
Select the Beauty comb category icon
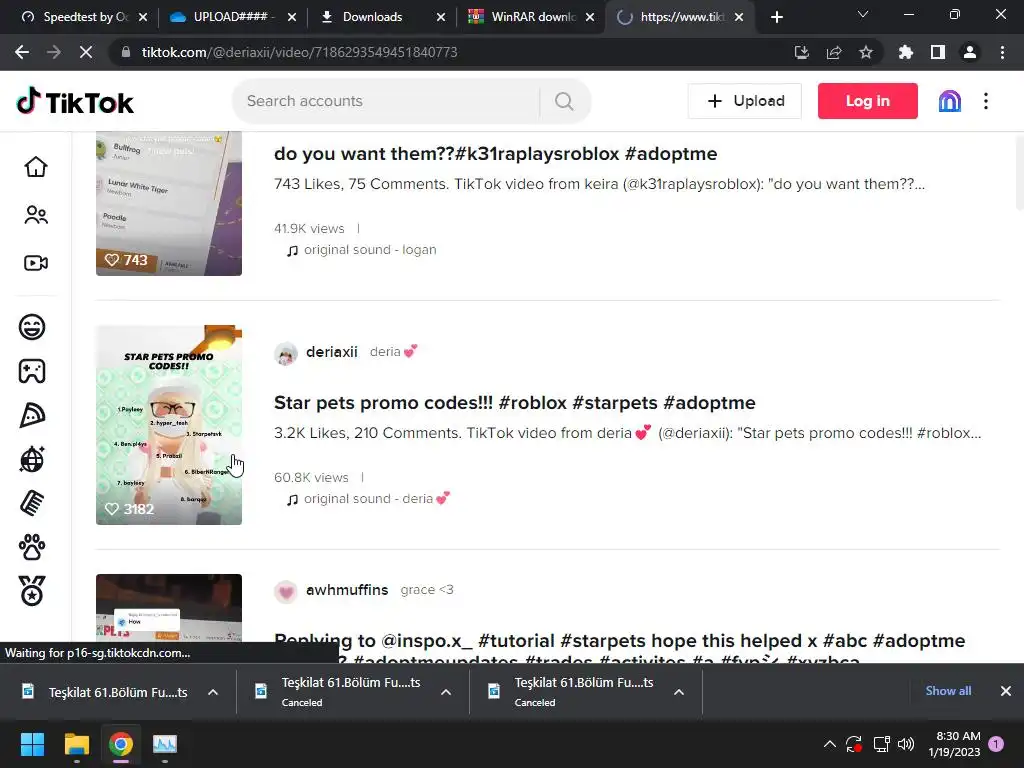click(32, 504)
